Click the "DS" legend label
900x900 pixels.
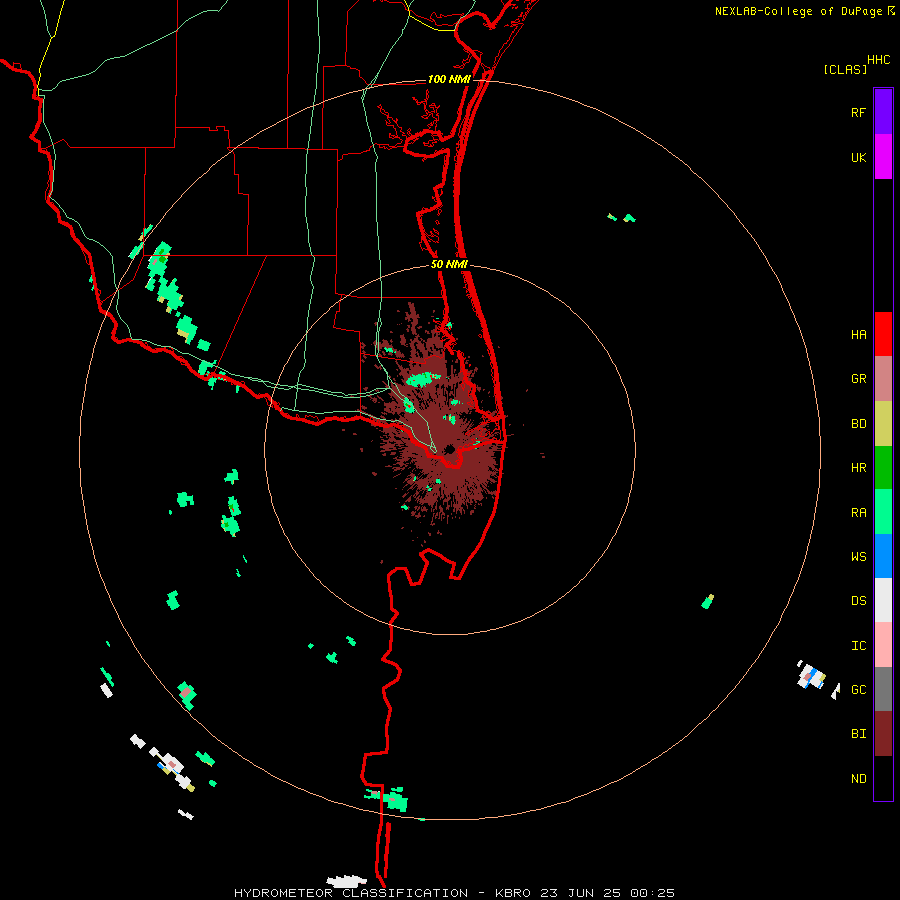(858, 601)
